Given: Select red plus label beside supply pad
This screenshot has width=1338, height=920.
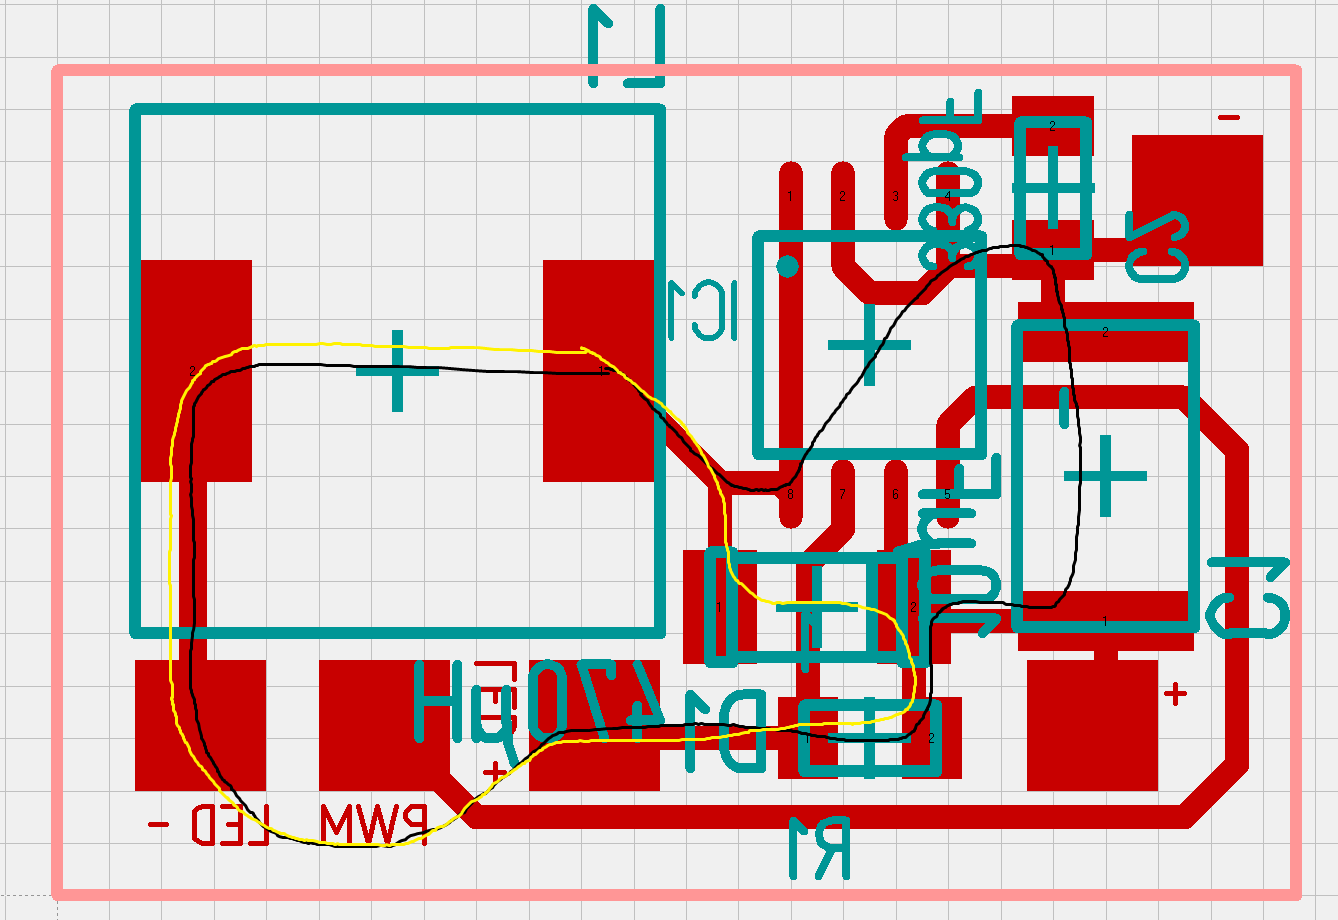Looking at the screenshot, I should (1176, 692).
